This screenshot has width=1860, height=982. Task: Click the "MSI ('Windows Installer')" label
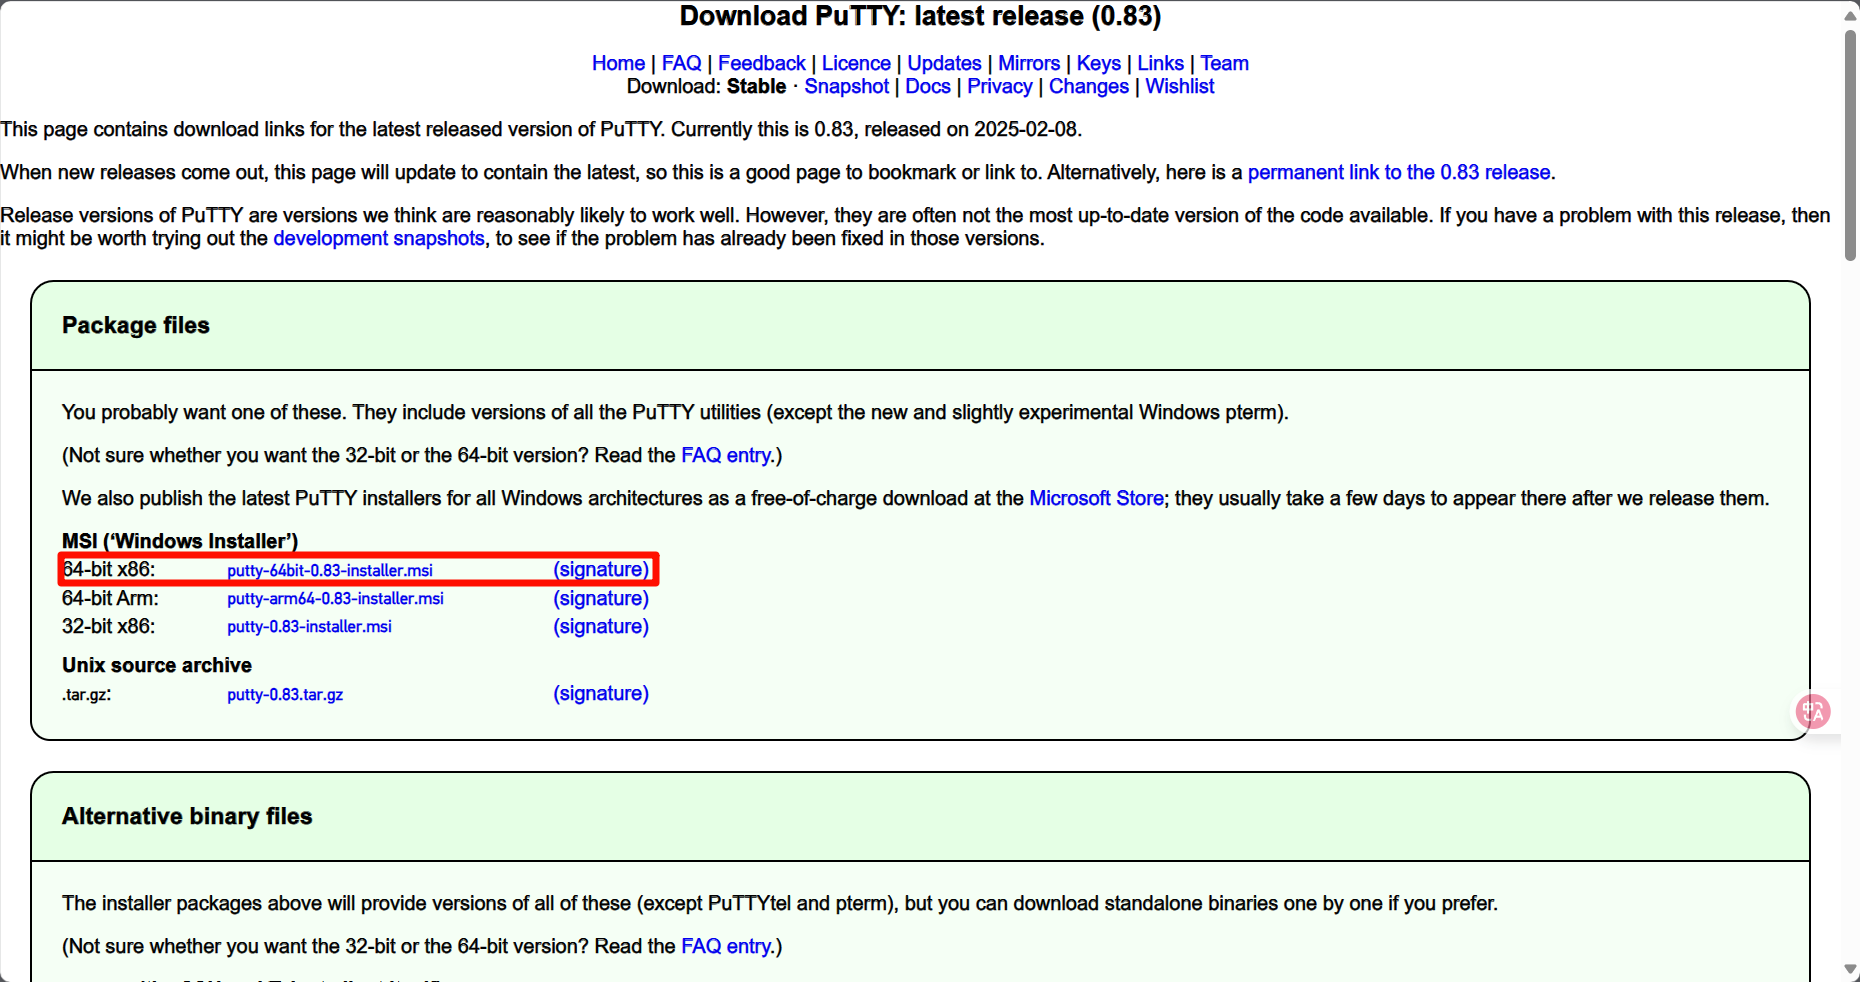180,541
